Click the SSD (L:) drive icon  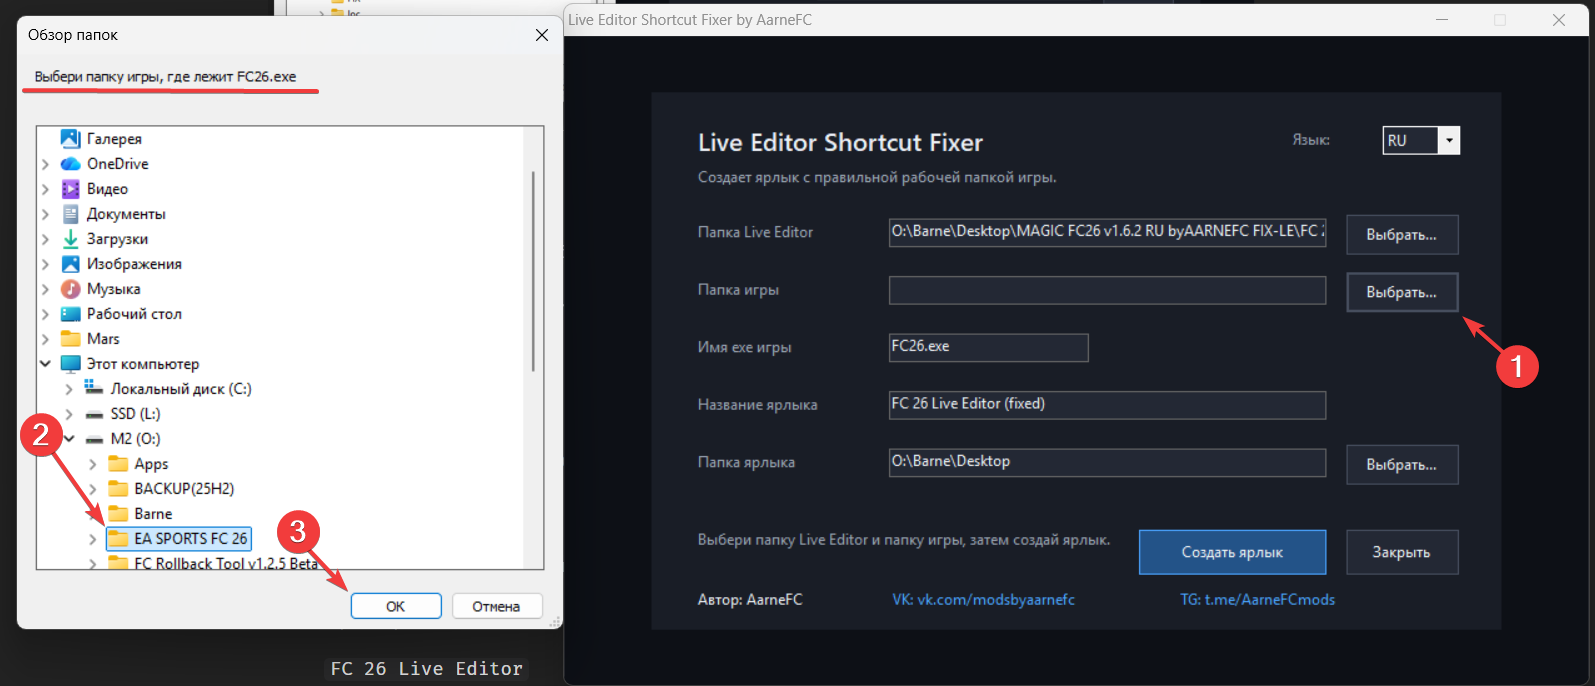tap(94, 413)
